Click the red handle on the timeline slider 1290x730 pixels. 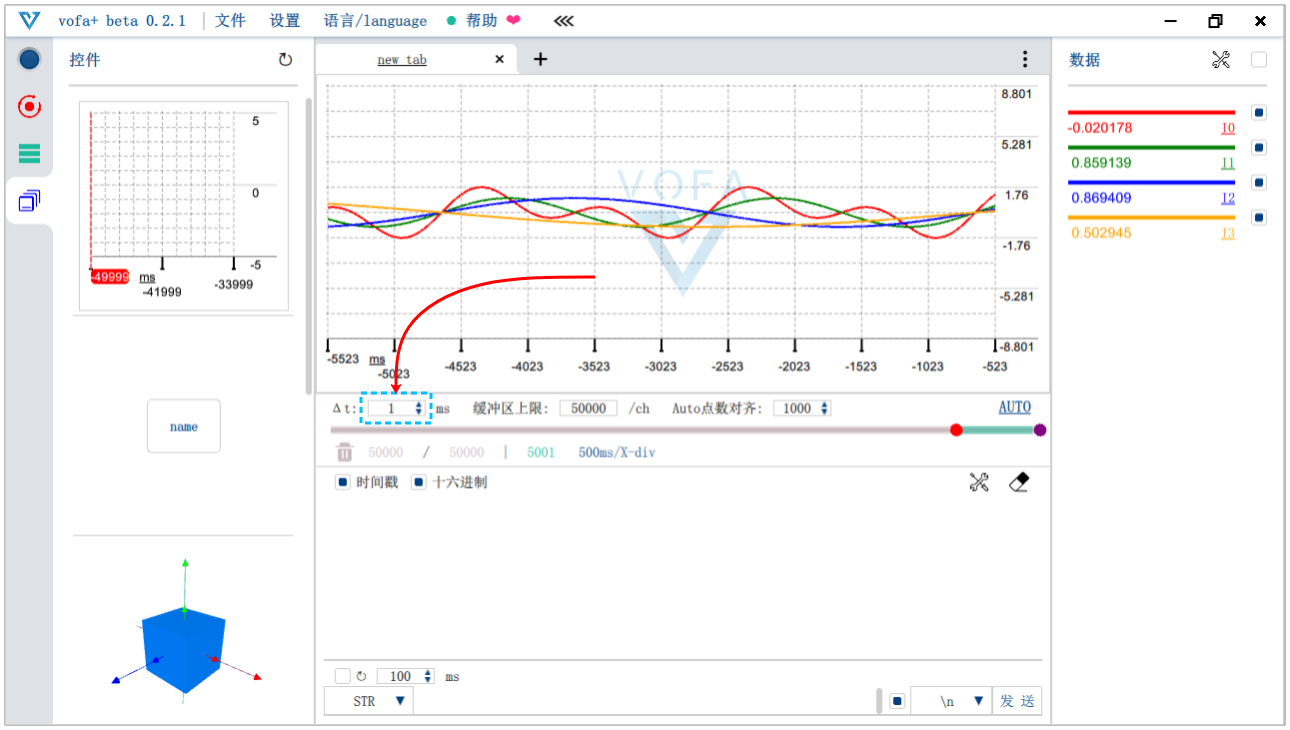[956, 430]
